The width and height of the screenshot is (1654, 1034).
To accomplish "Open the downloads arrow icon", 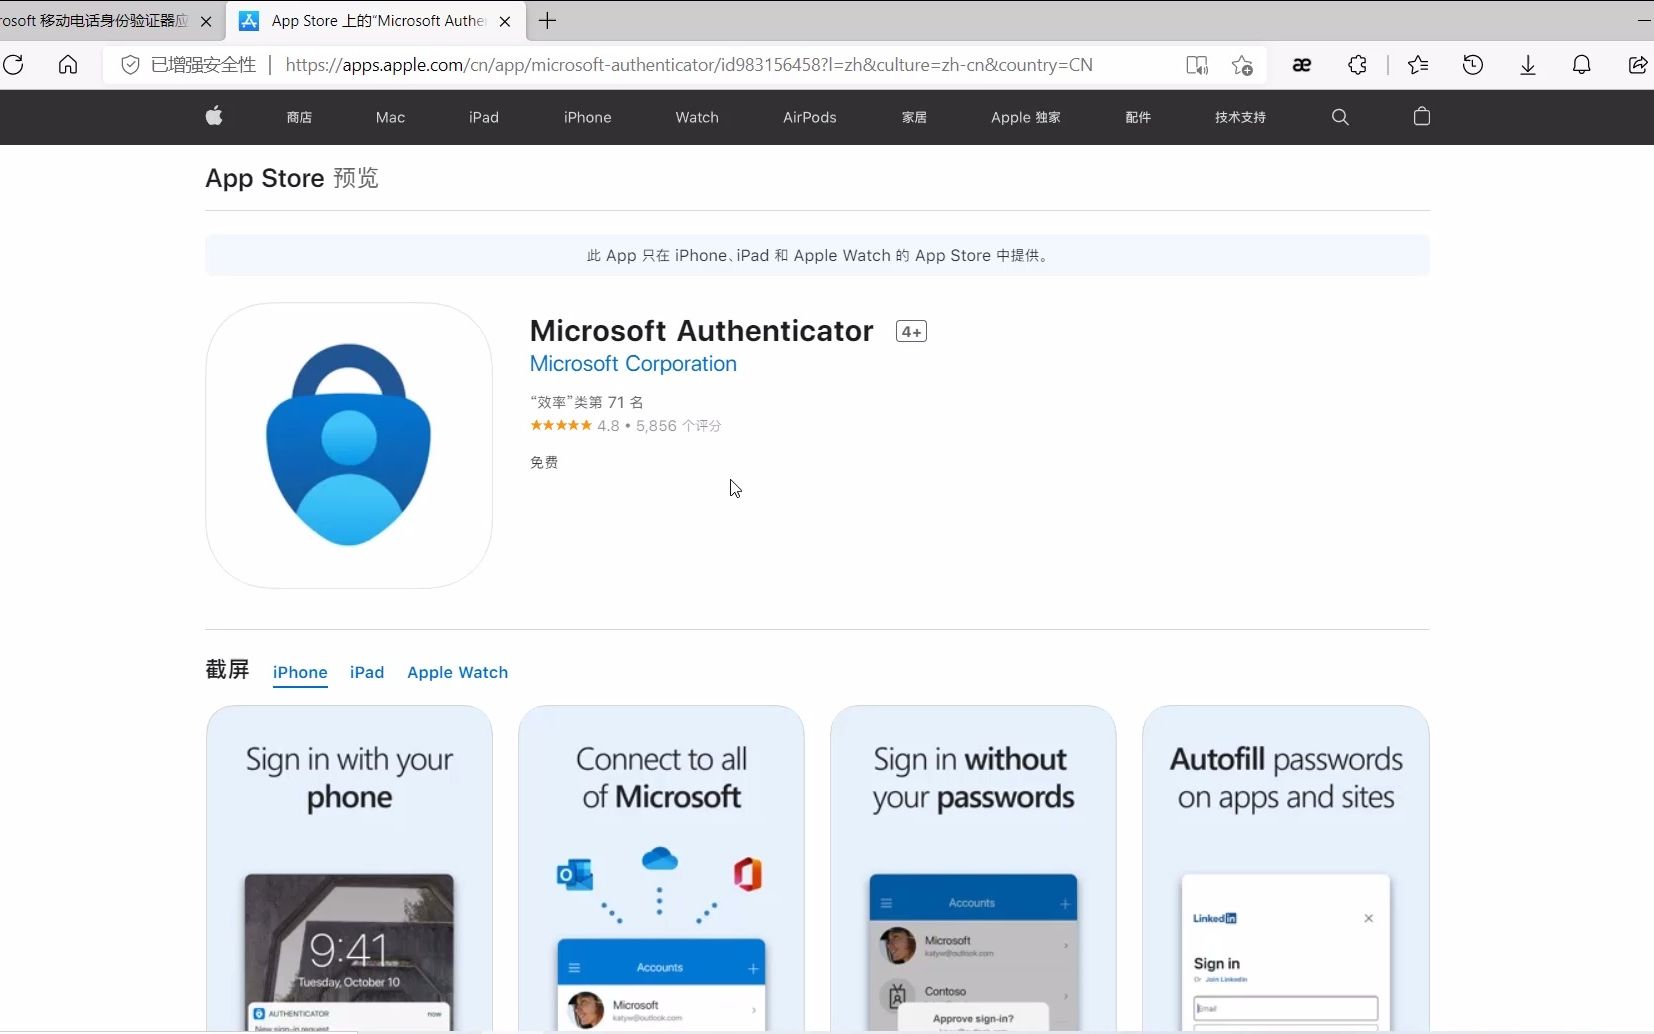I will tap(1528, 65).
